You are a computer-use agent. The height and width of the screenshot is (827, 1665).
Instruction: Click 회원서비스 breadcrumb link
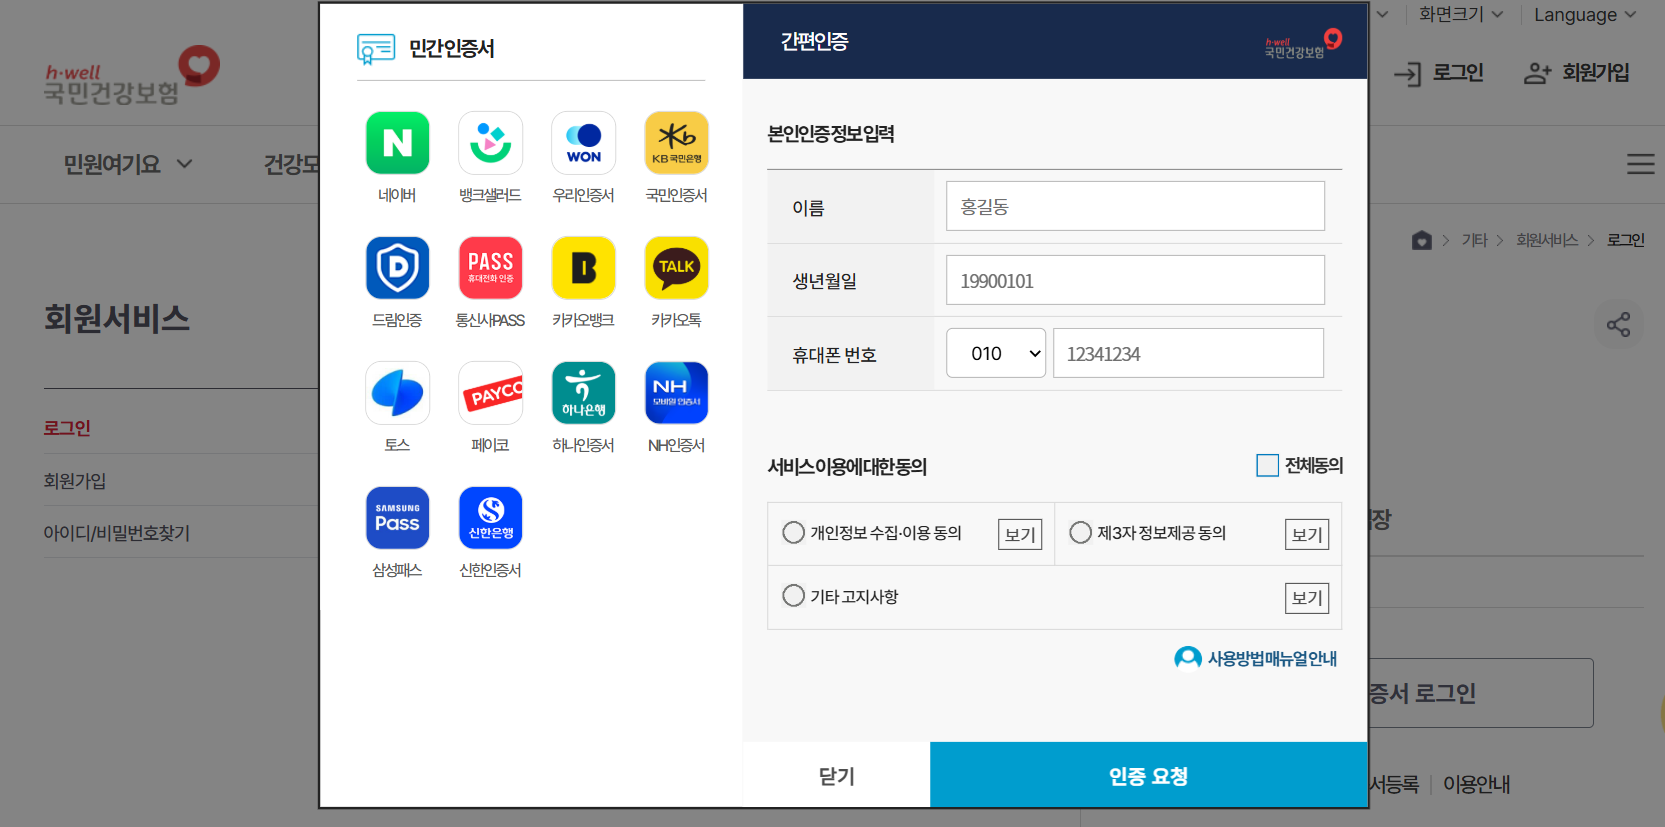pos(1547,240)
